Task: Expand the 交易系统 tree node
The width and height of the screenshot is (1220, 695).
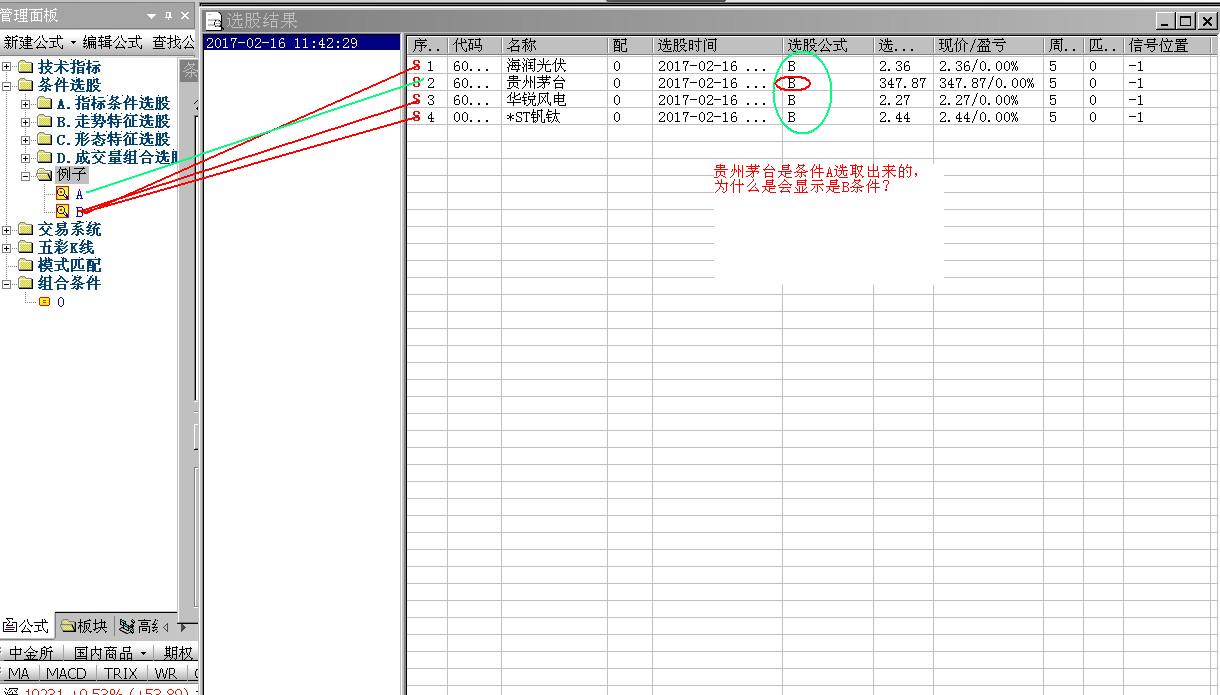Action: [x=8, y=230]
